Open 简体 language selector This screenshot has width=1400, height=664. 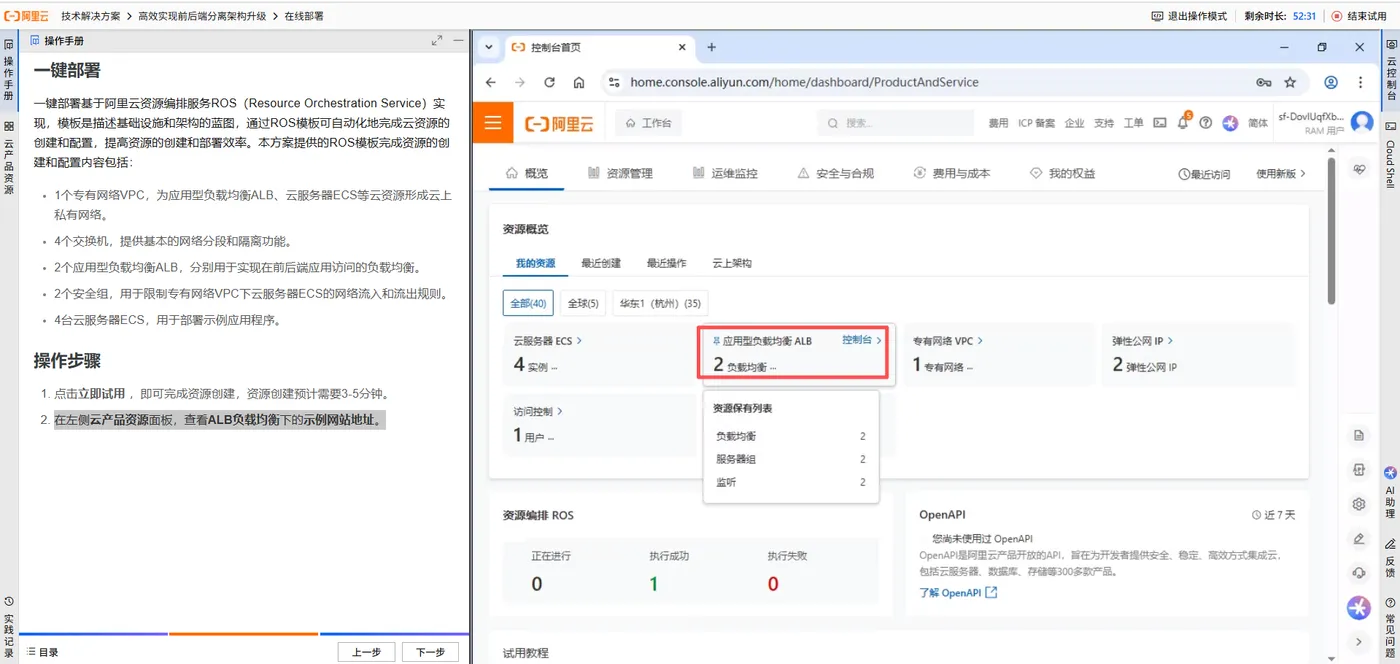click(x=1258, y=123)
